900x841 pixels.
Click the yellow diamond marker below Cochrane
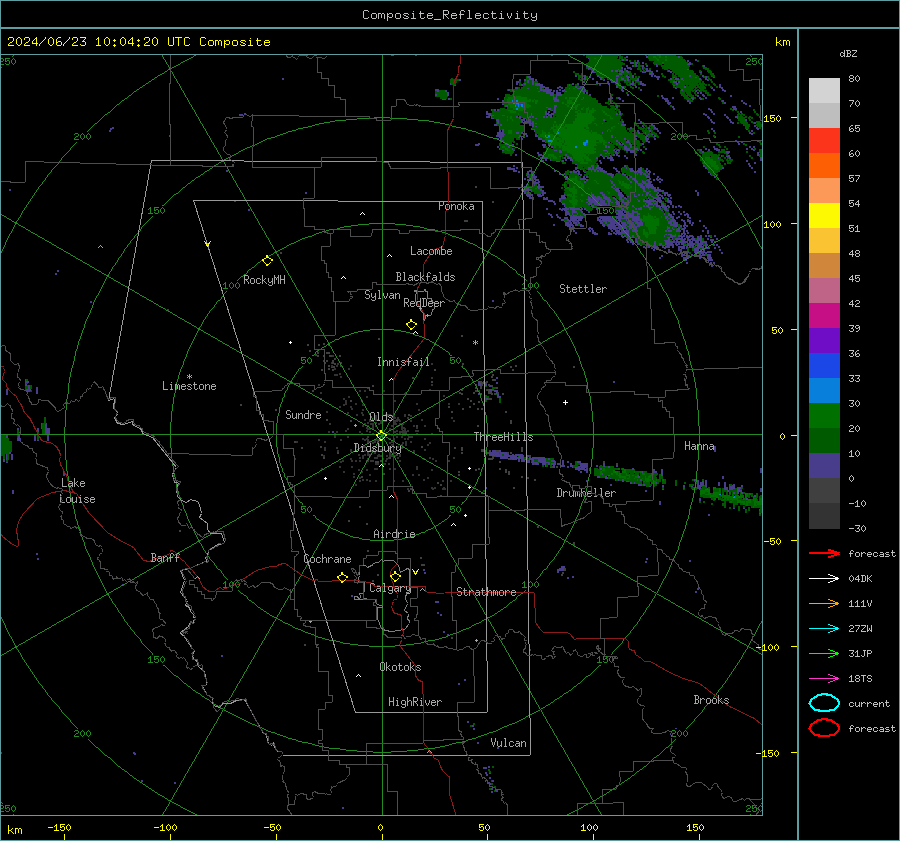click(342, 577)
